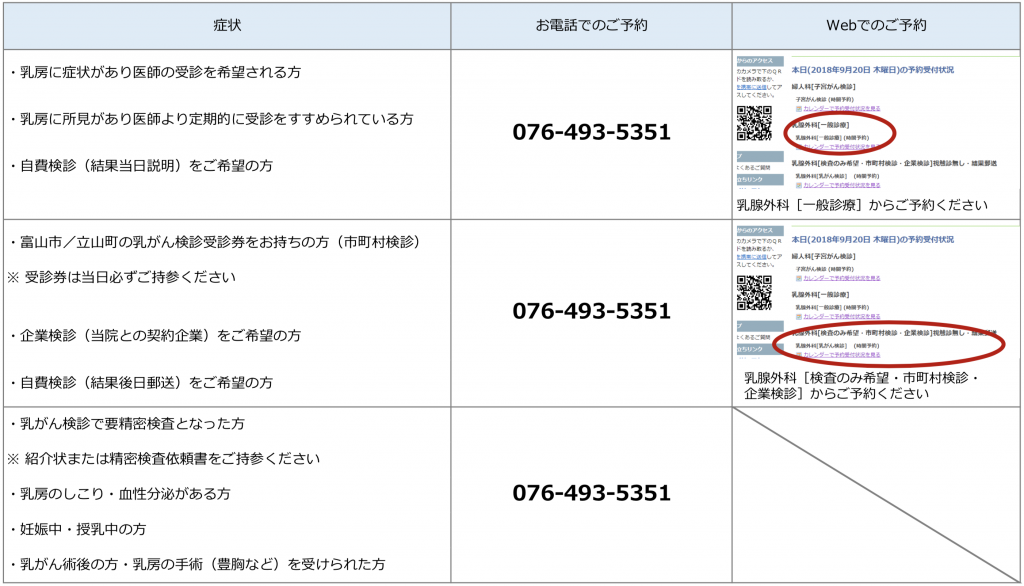1024x586 pixels.
Task: Click calendar icon inside red circle in second row screenshot
Action: click(799, 354)
